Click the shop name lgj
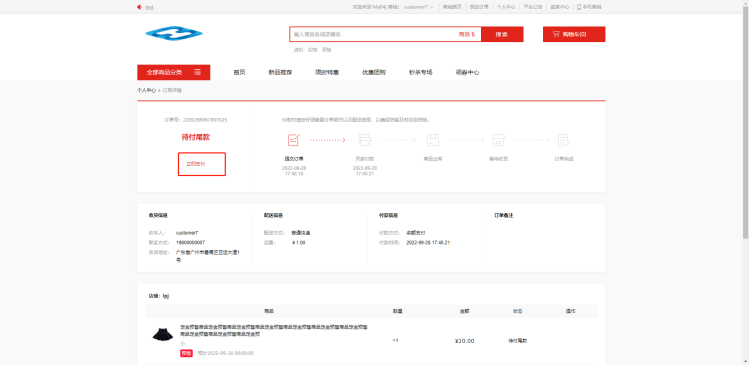The width and height of the screenshot is (749, 365). [166, 296]
